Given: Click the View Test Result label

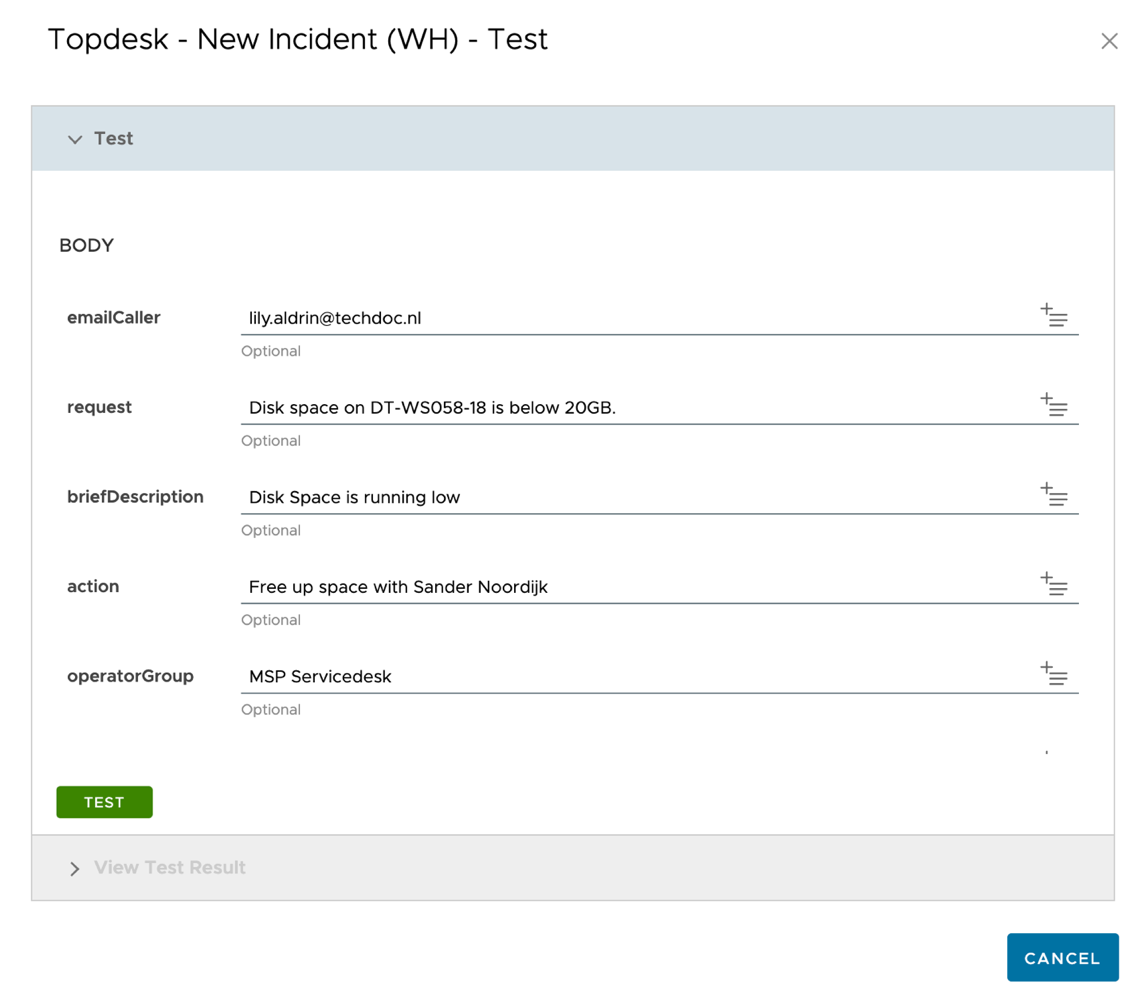Looking at the screenshot, I should pyautogui.click(x=169, y=868).
